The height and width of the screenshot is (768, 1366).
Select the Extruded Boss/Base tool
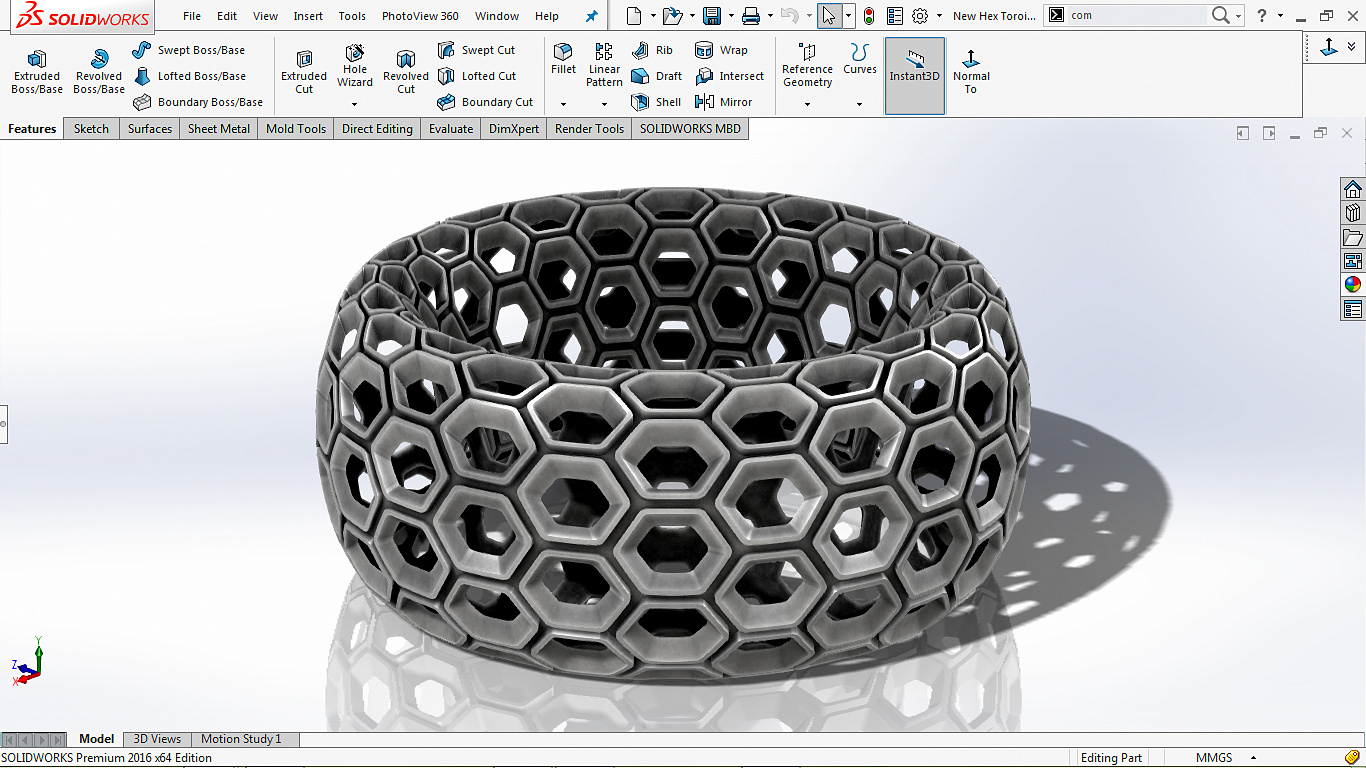[36, 70]
